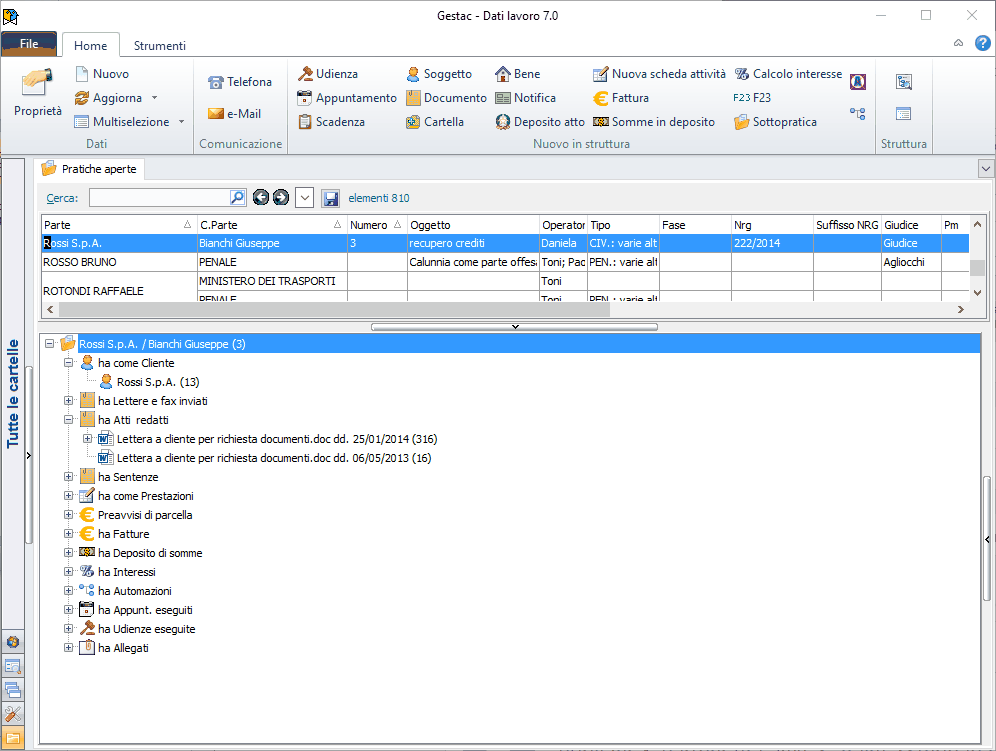Open the File menu
Viewport: 996px width, 751px height.
29,44
